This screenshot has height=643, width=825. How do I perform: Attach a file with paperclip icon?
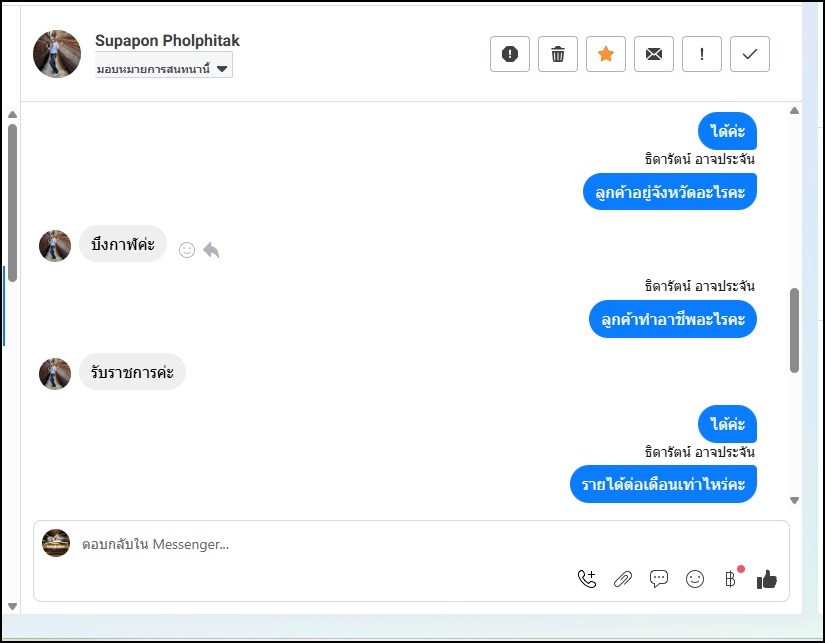point(623,579)
